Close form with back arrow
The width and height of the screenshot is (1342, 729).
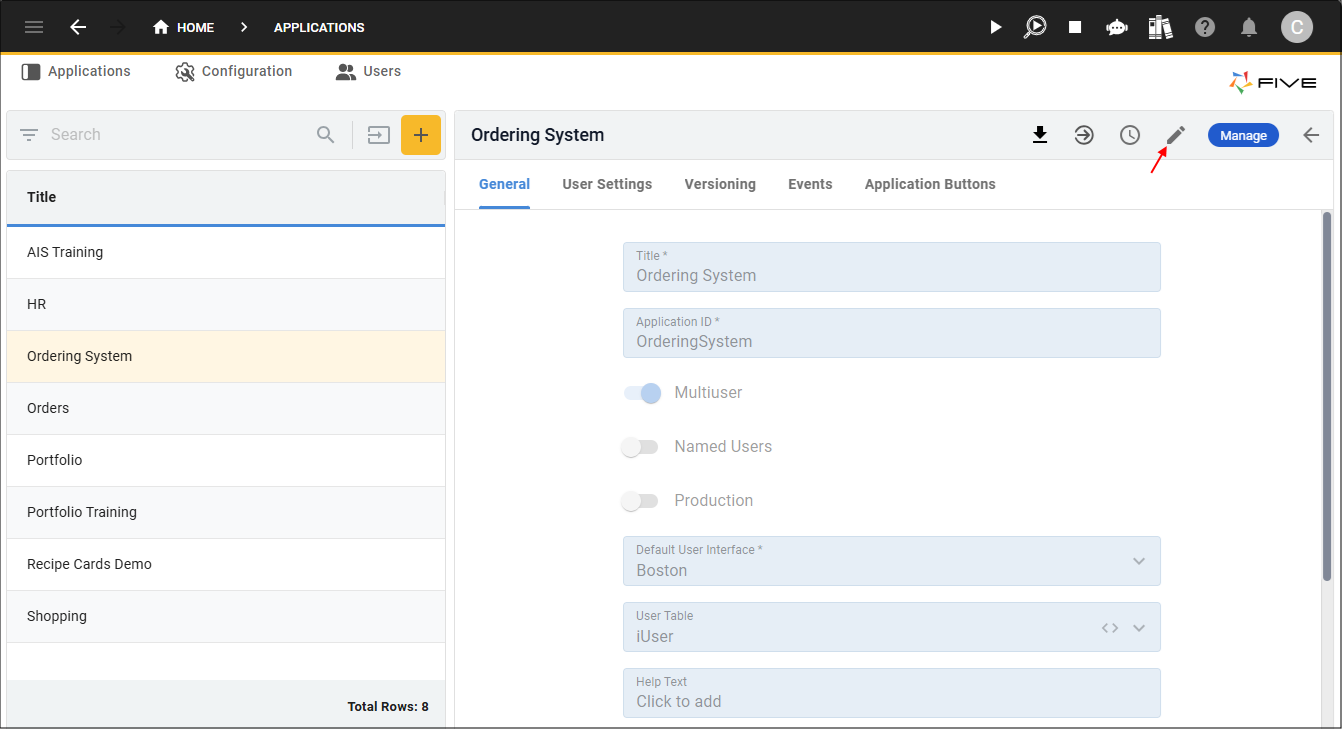click(x=1312, y=135)
